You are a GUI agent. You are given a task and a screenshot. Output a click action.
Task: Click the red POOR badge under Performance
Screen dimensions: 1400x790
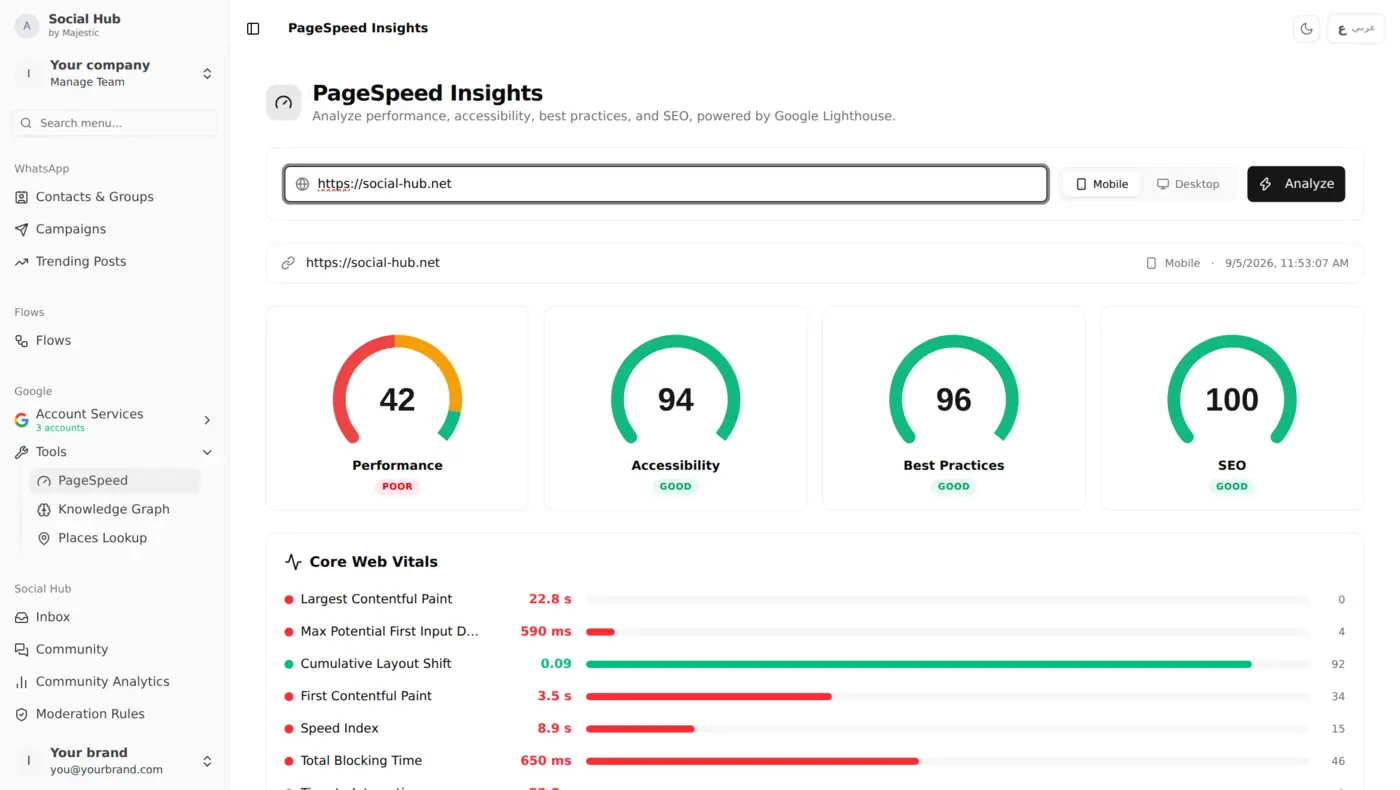(x=397, y=487)
